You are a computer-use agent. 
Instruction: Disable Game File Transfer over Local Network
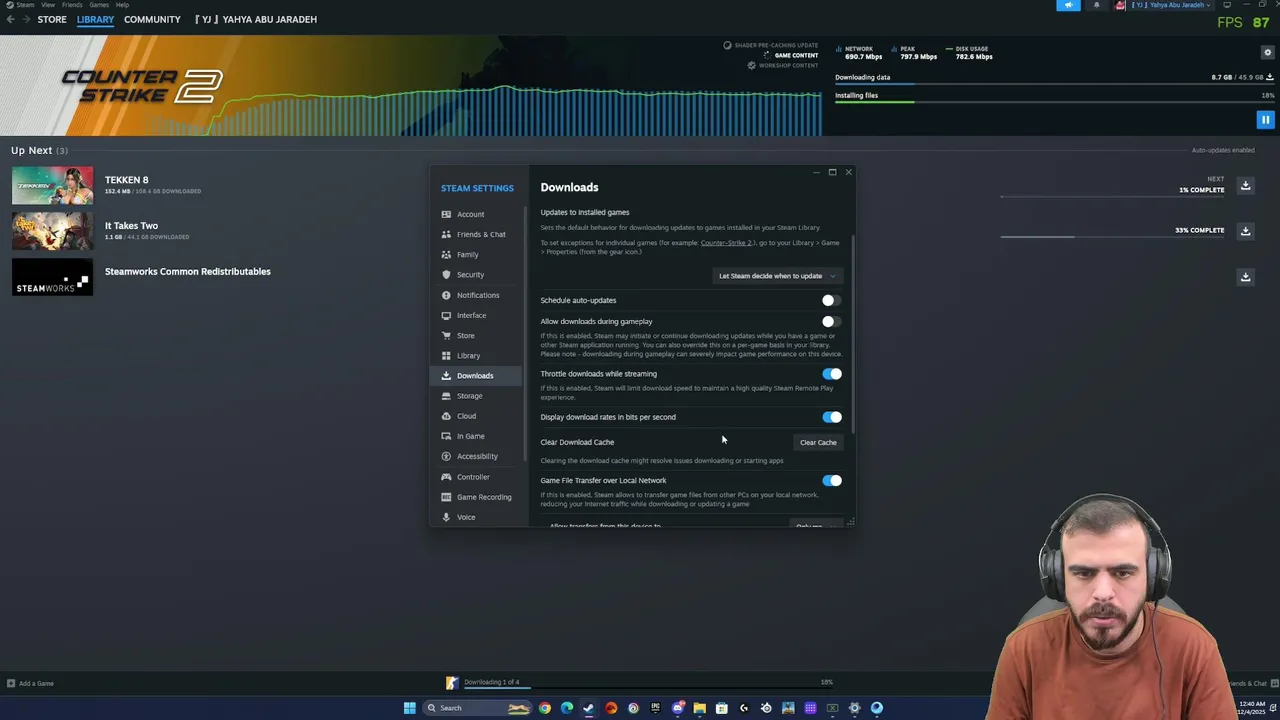pyautogui.click(x=832, y=480)
